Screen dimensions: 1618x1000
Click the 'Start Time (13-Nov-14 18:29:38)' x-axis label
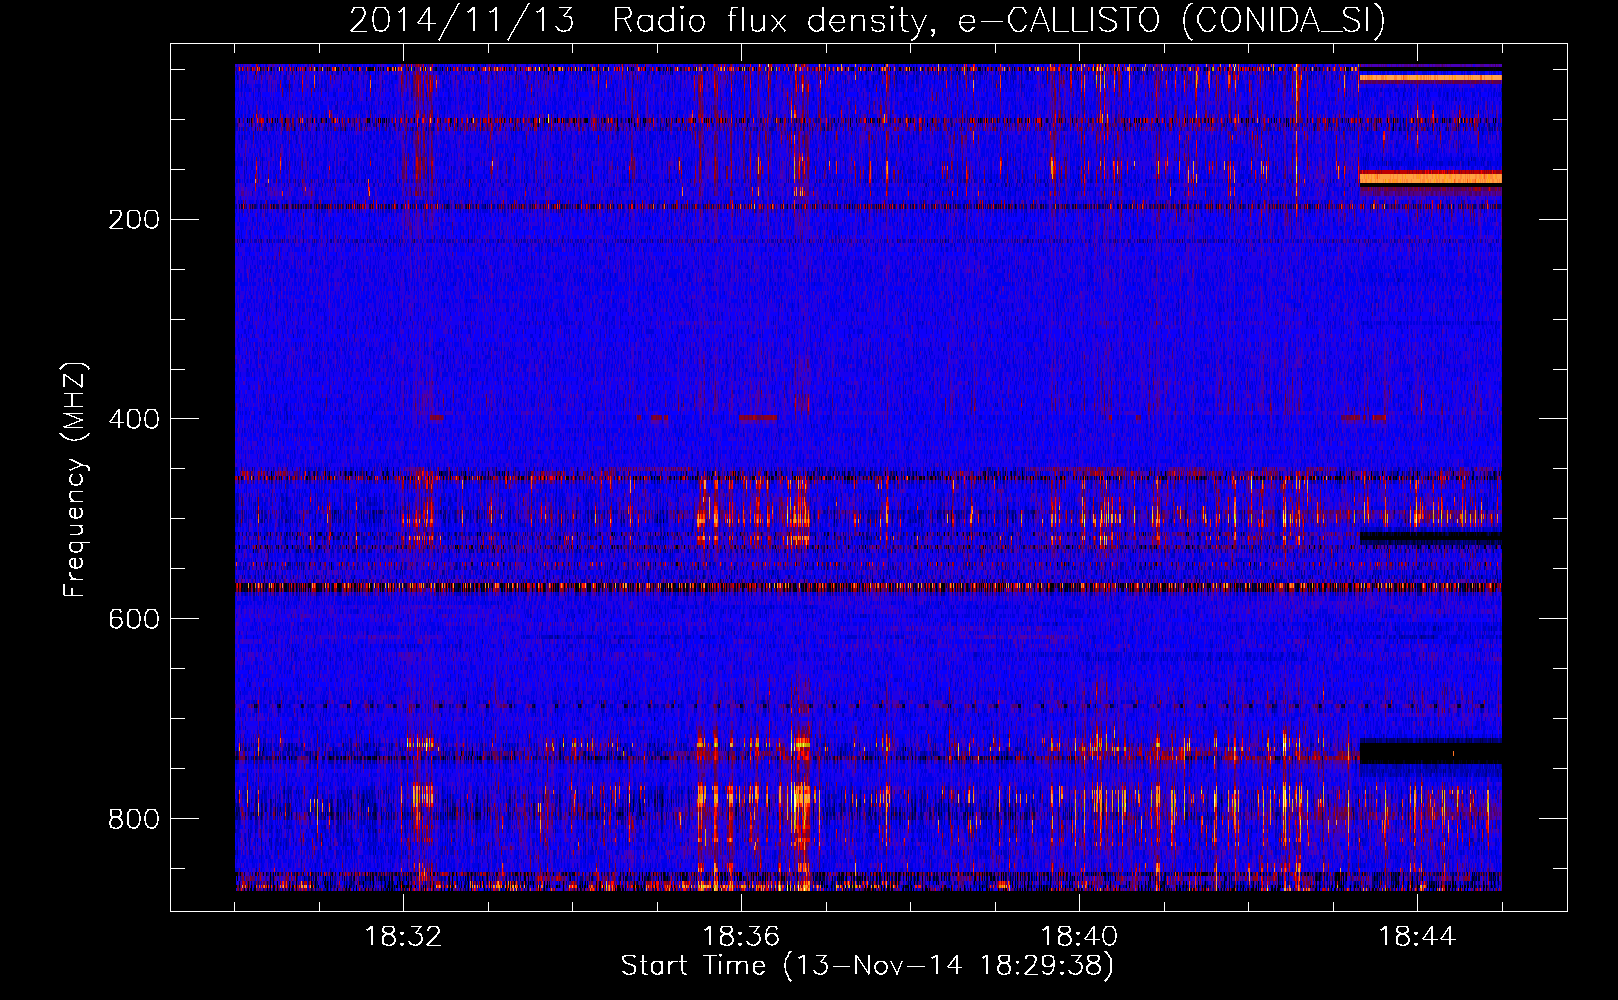point(867,966)
